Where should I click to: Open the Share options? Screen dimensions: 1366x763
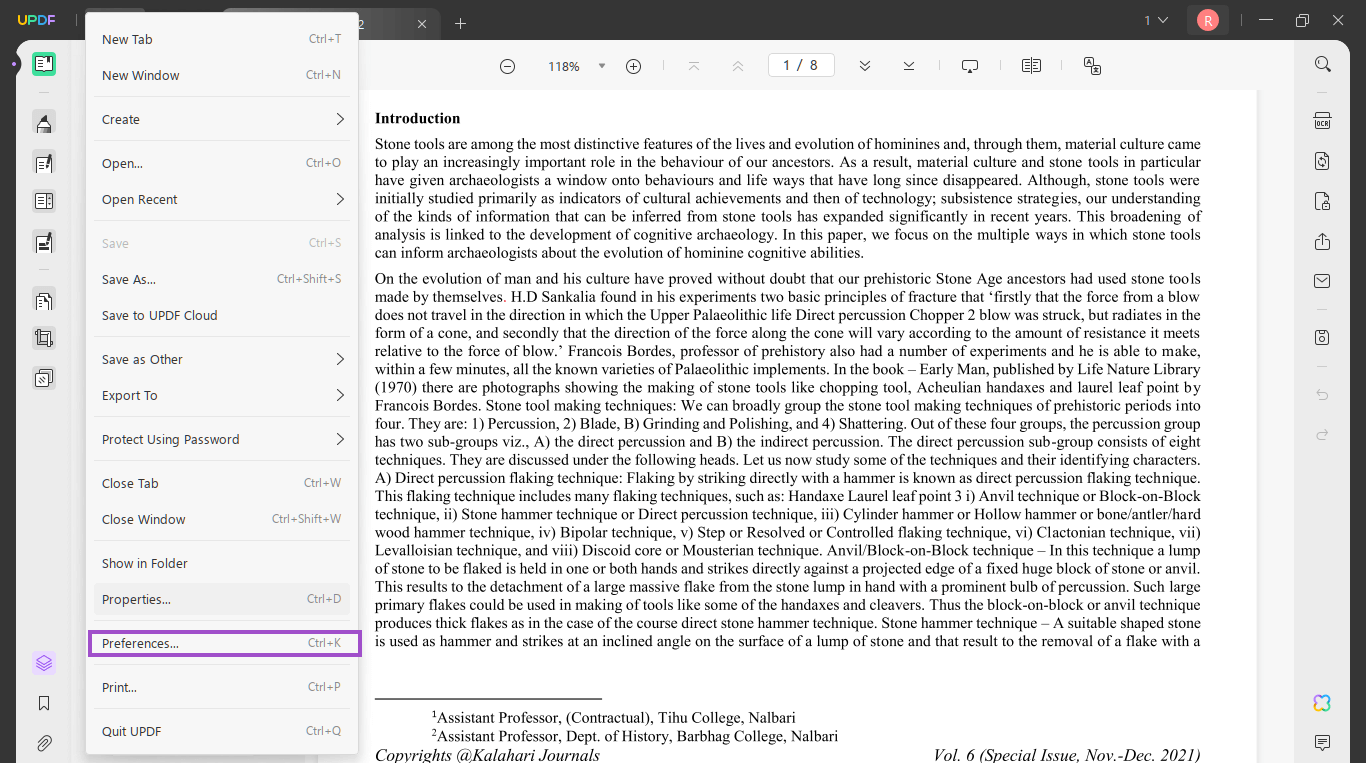pos(1321,241)
